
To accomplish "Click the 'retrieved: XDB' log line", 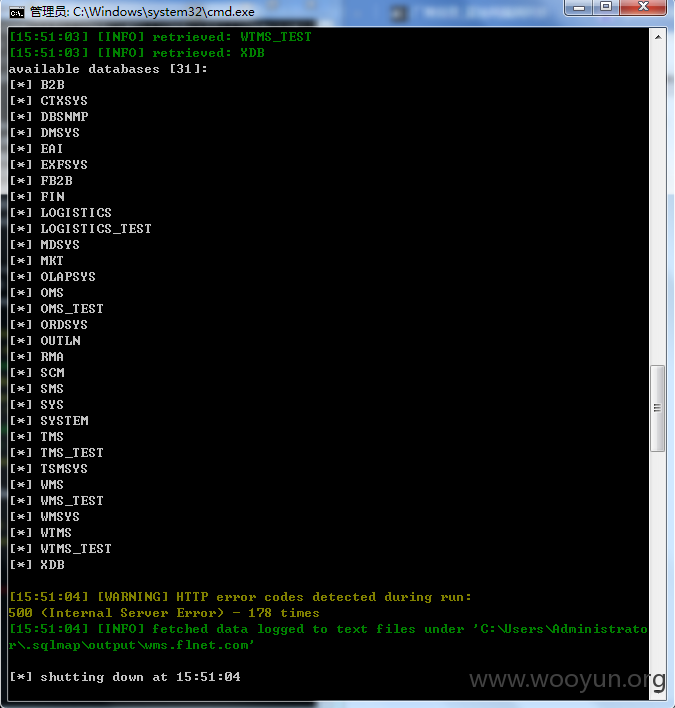I will click(137, 53).
